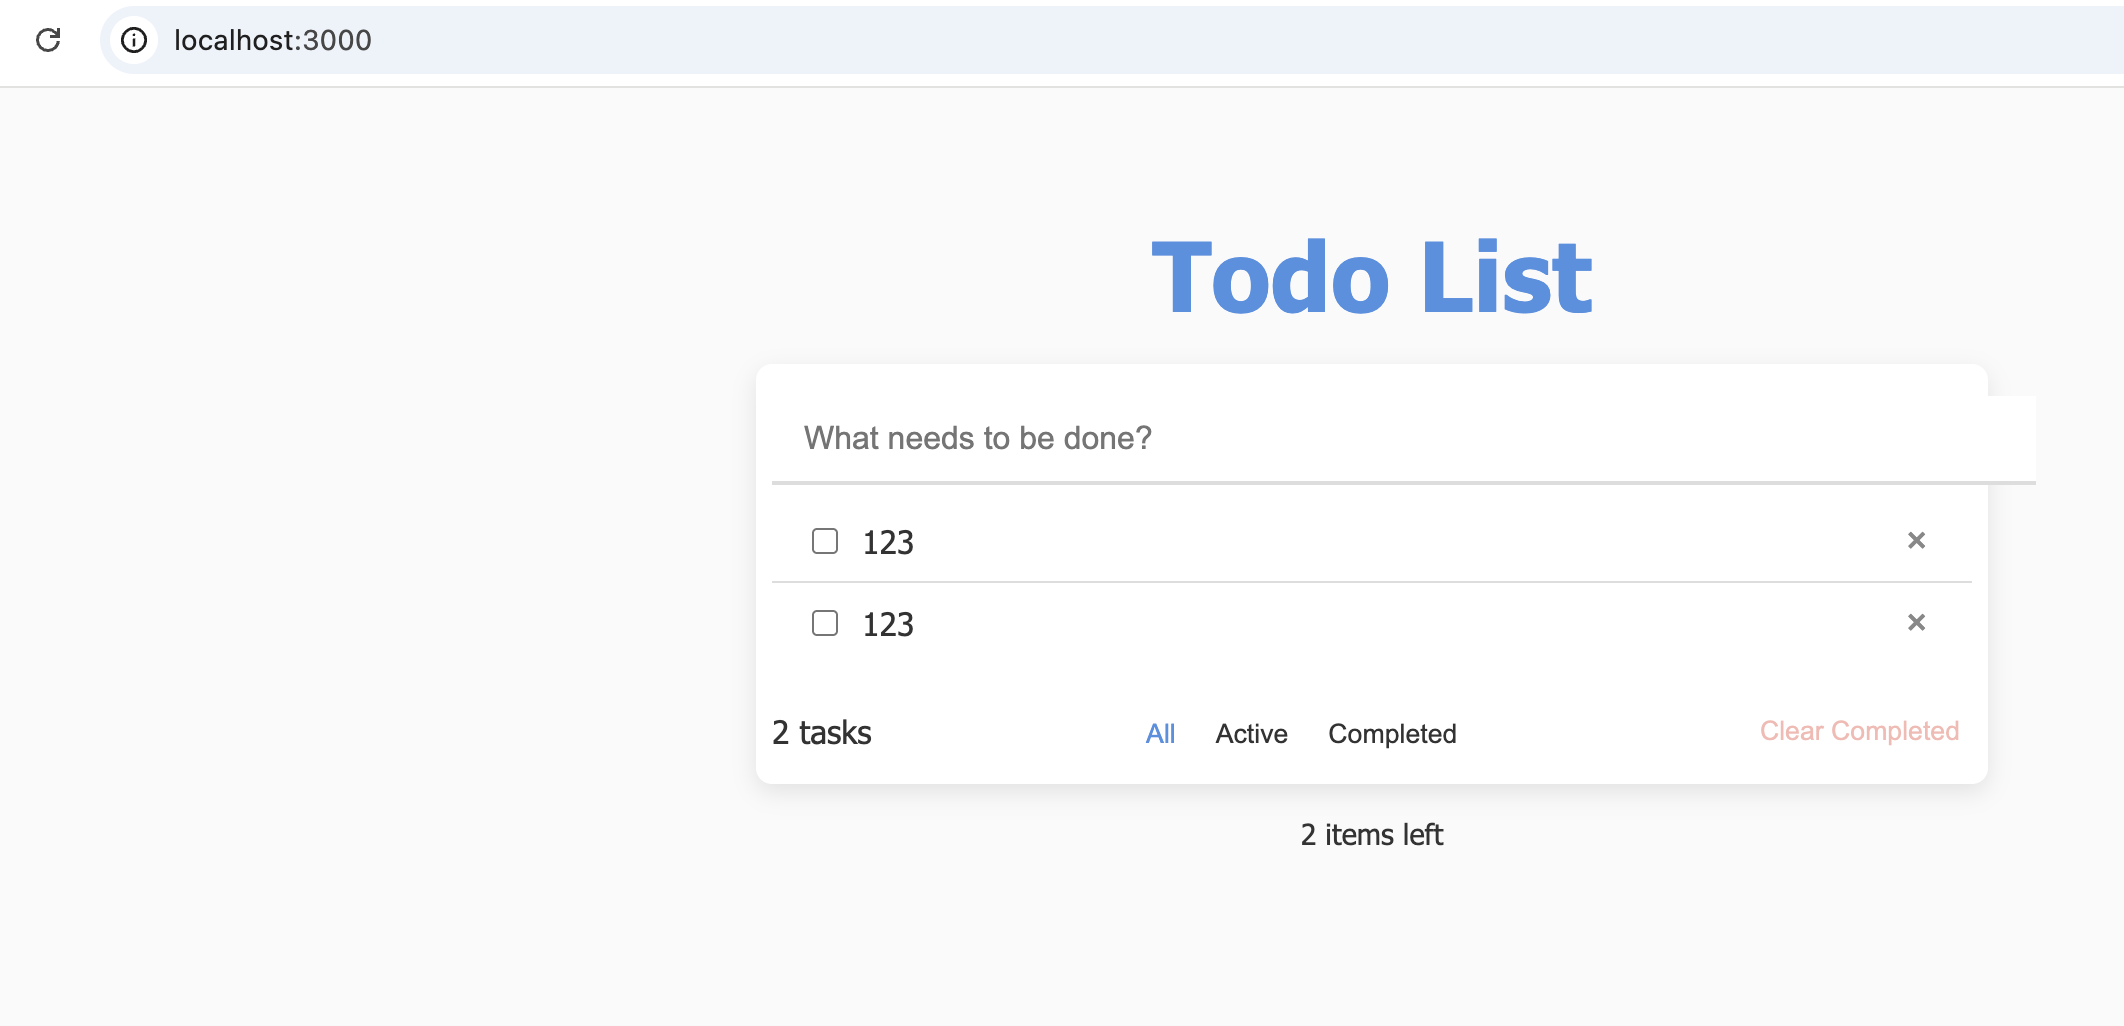Click the localhost:3000 URL text

(272, 40)
